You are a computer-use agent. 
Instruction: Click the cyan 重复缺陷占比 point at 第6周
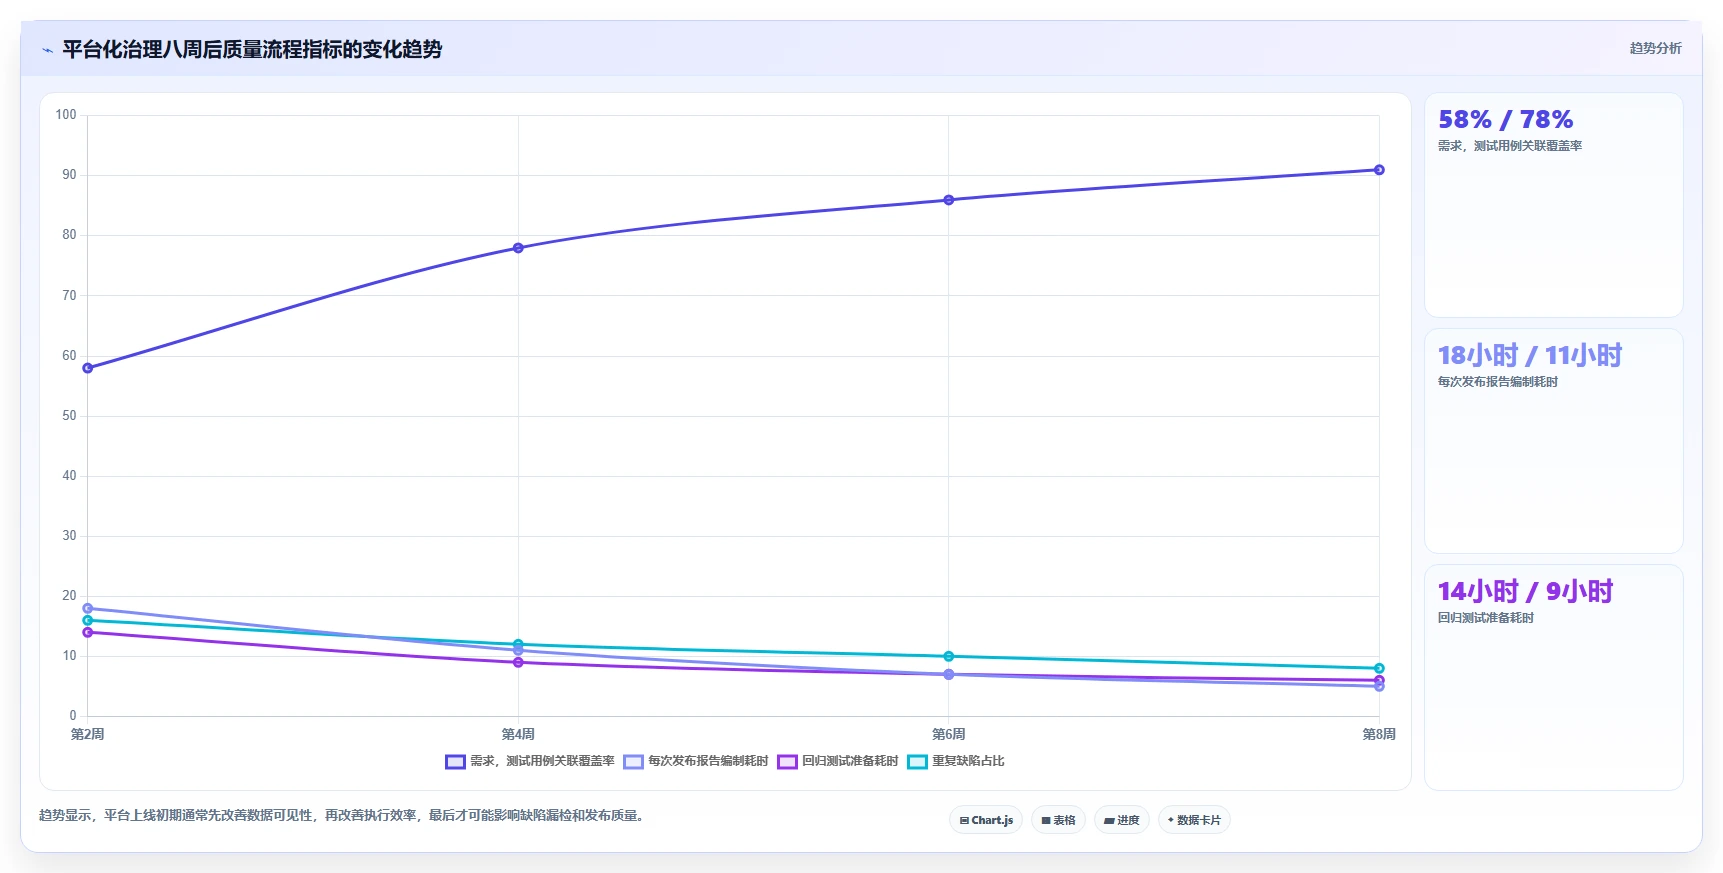coord(949,656)
